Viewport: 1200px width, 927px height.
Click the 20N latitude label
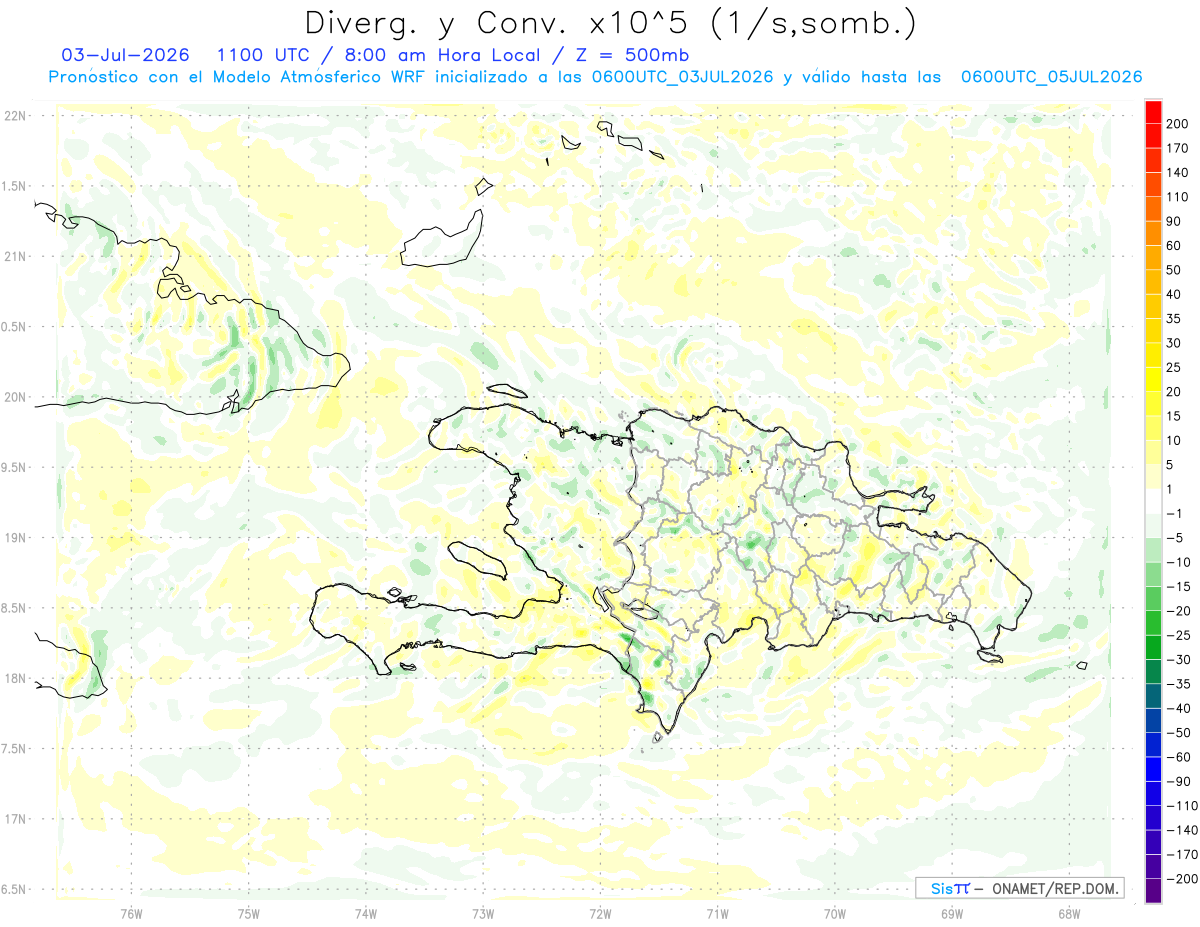coord(16,398)
